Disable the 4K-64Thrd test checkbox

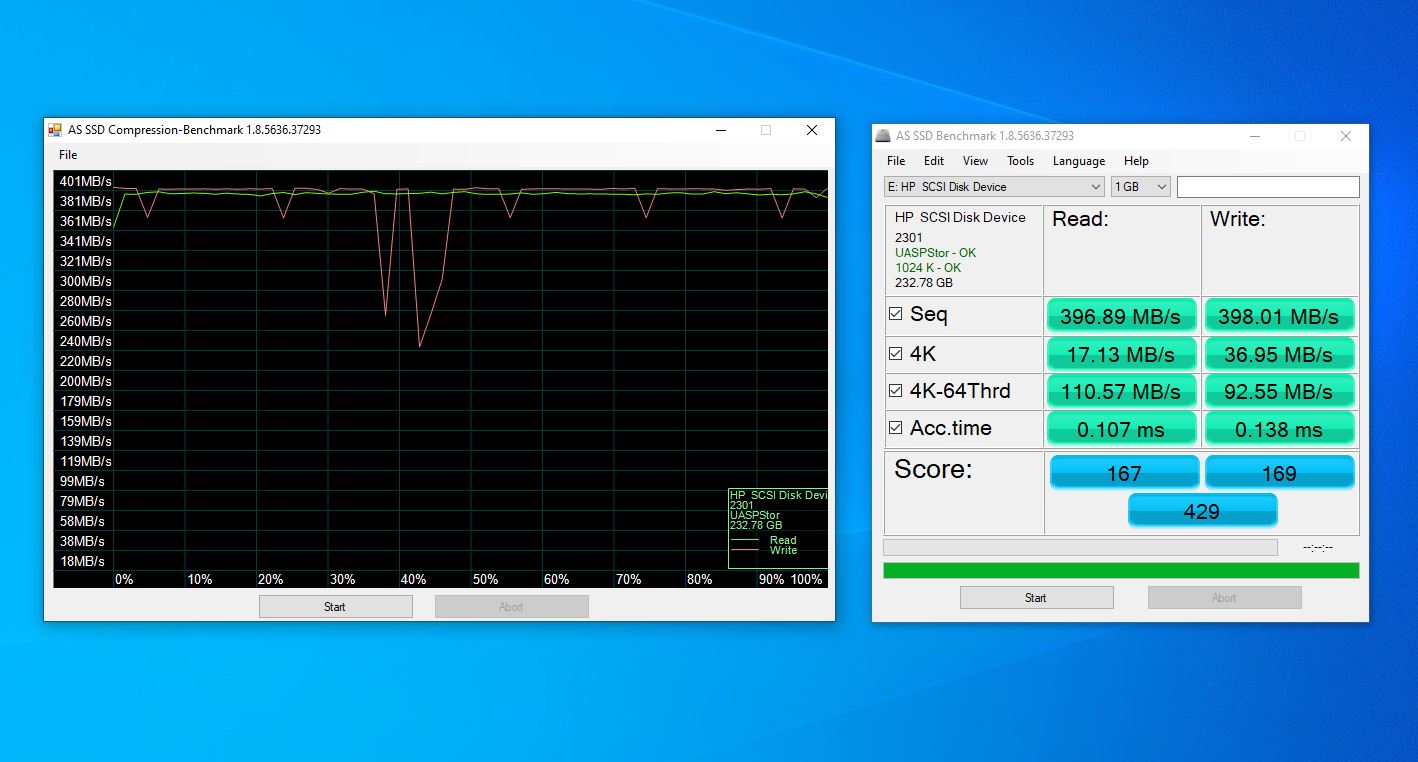(896, 391)
